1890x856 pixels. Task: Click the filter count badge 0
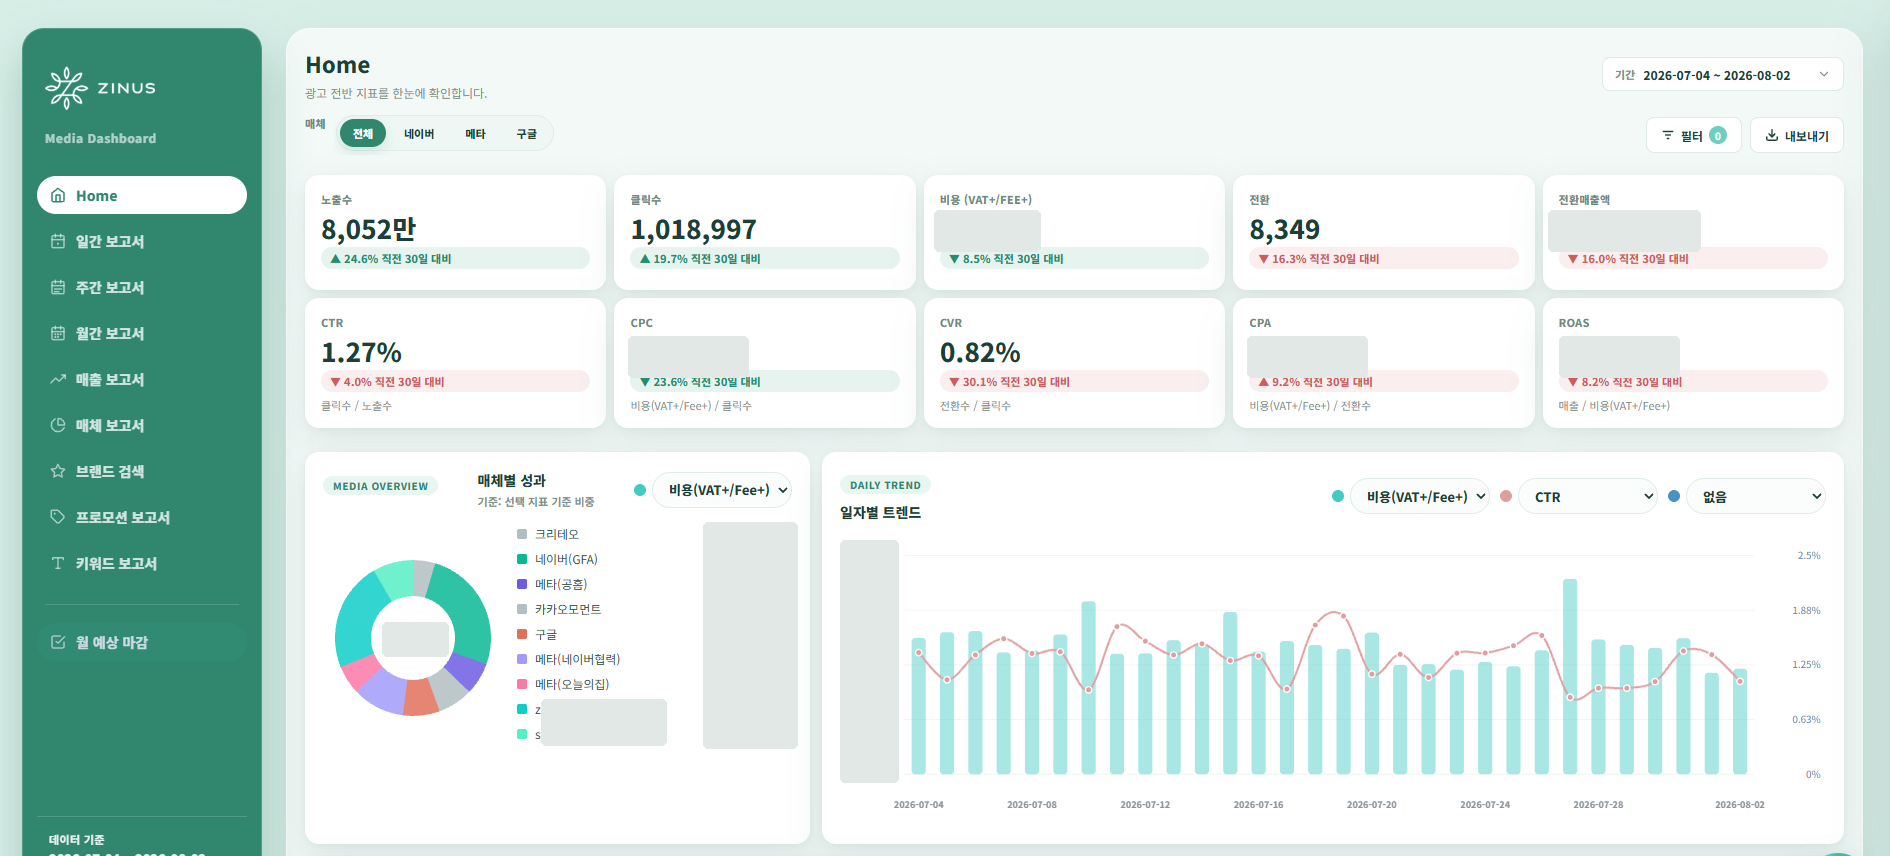pyautogui.click(x=1718, y=136)
